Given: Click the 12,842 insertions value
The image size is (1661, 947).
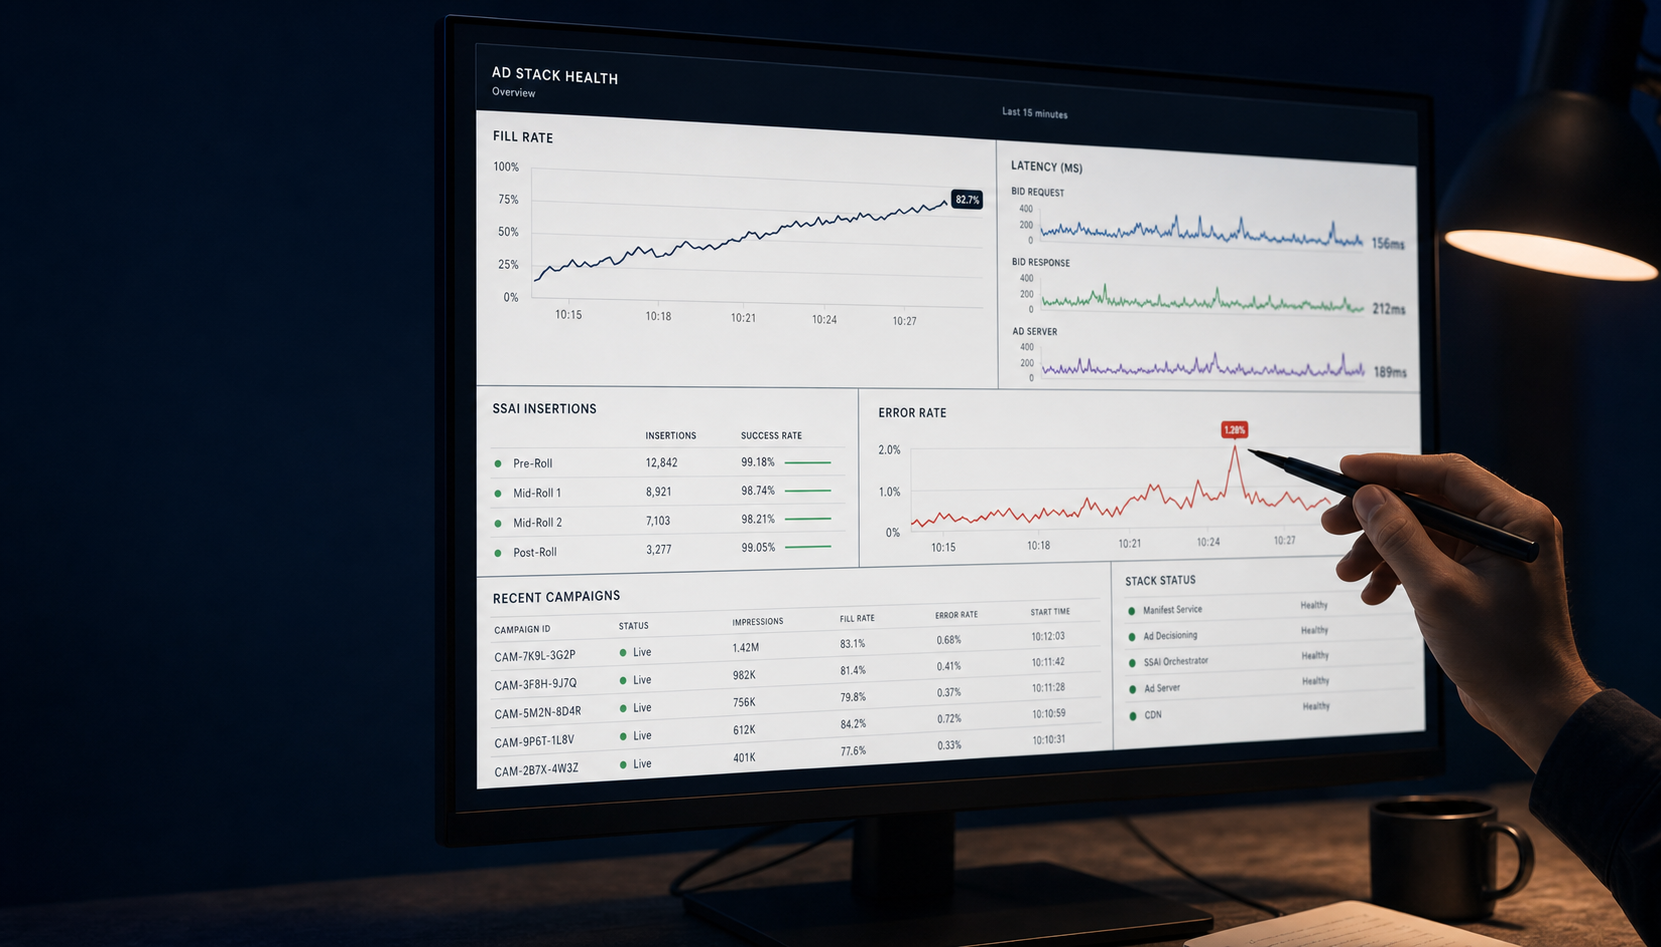Looking at the screenshot, I should pyautogui.click(x=661, y=462).
